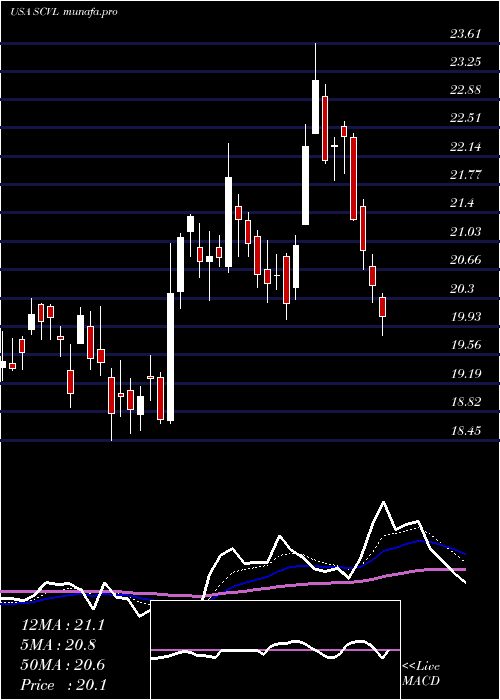The width and height of the screenshot is (500, 700).
Task: Select the 21.4 price axis label
Action: [x=462, y=204]
